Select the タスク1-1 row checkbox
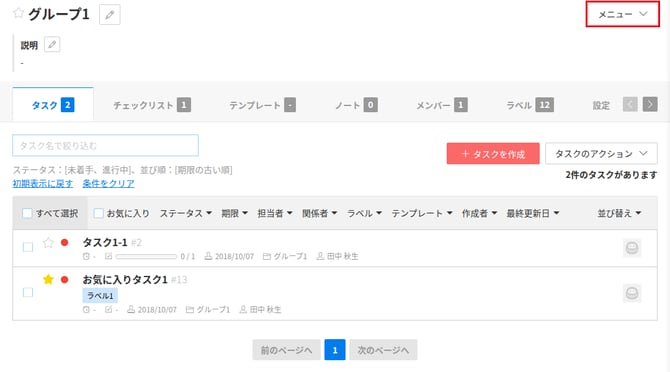The height and width of the screenshot is (372, 670). (x=28, y=247)
